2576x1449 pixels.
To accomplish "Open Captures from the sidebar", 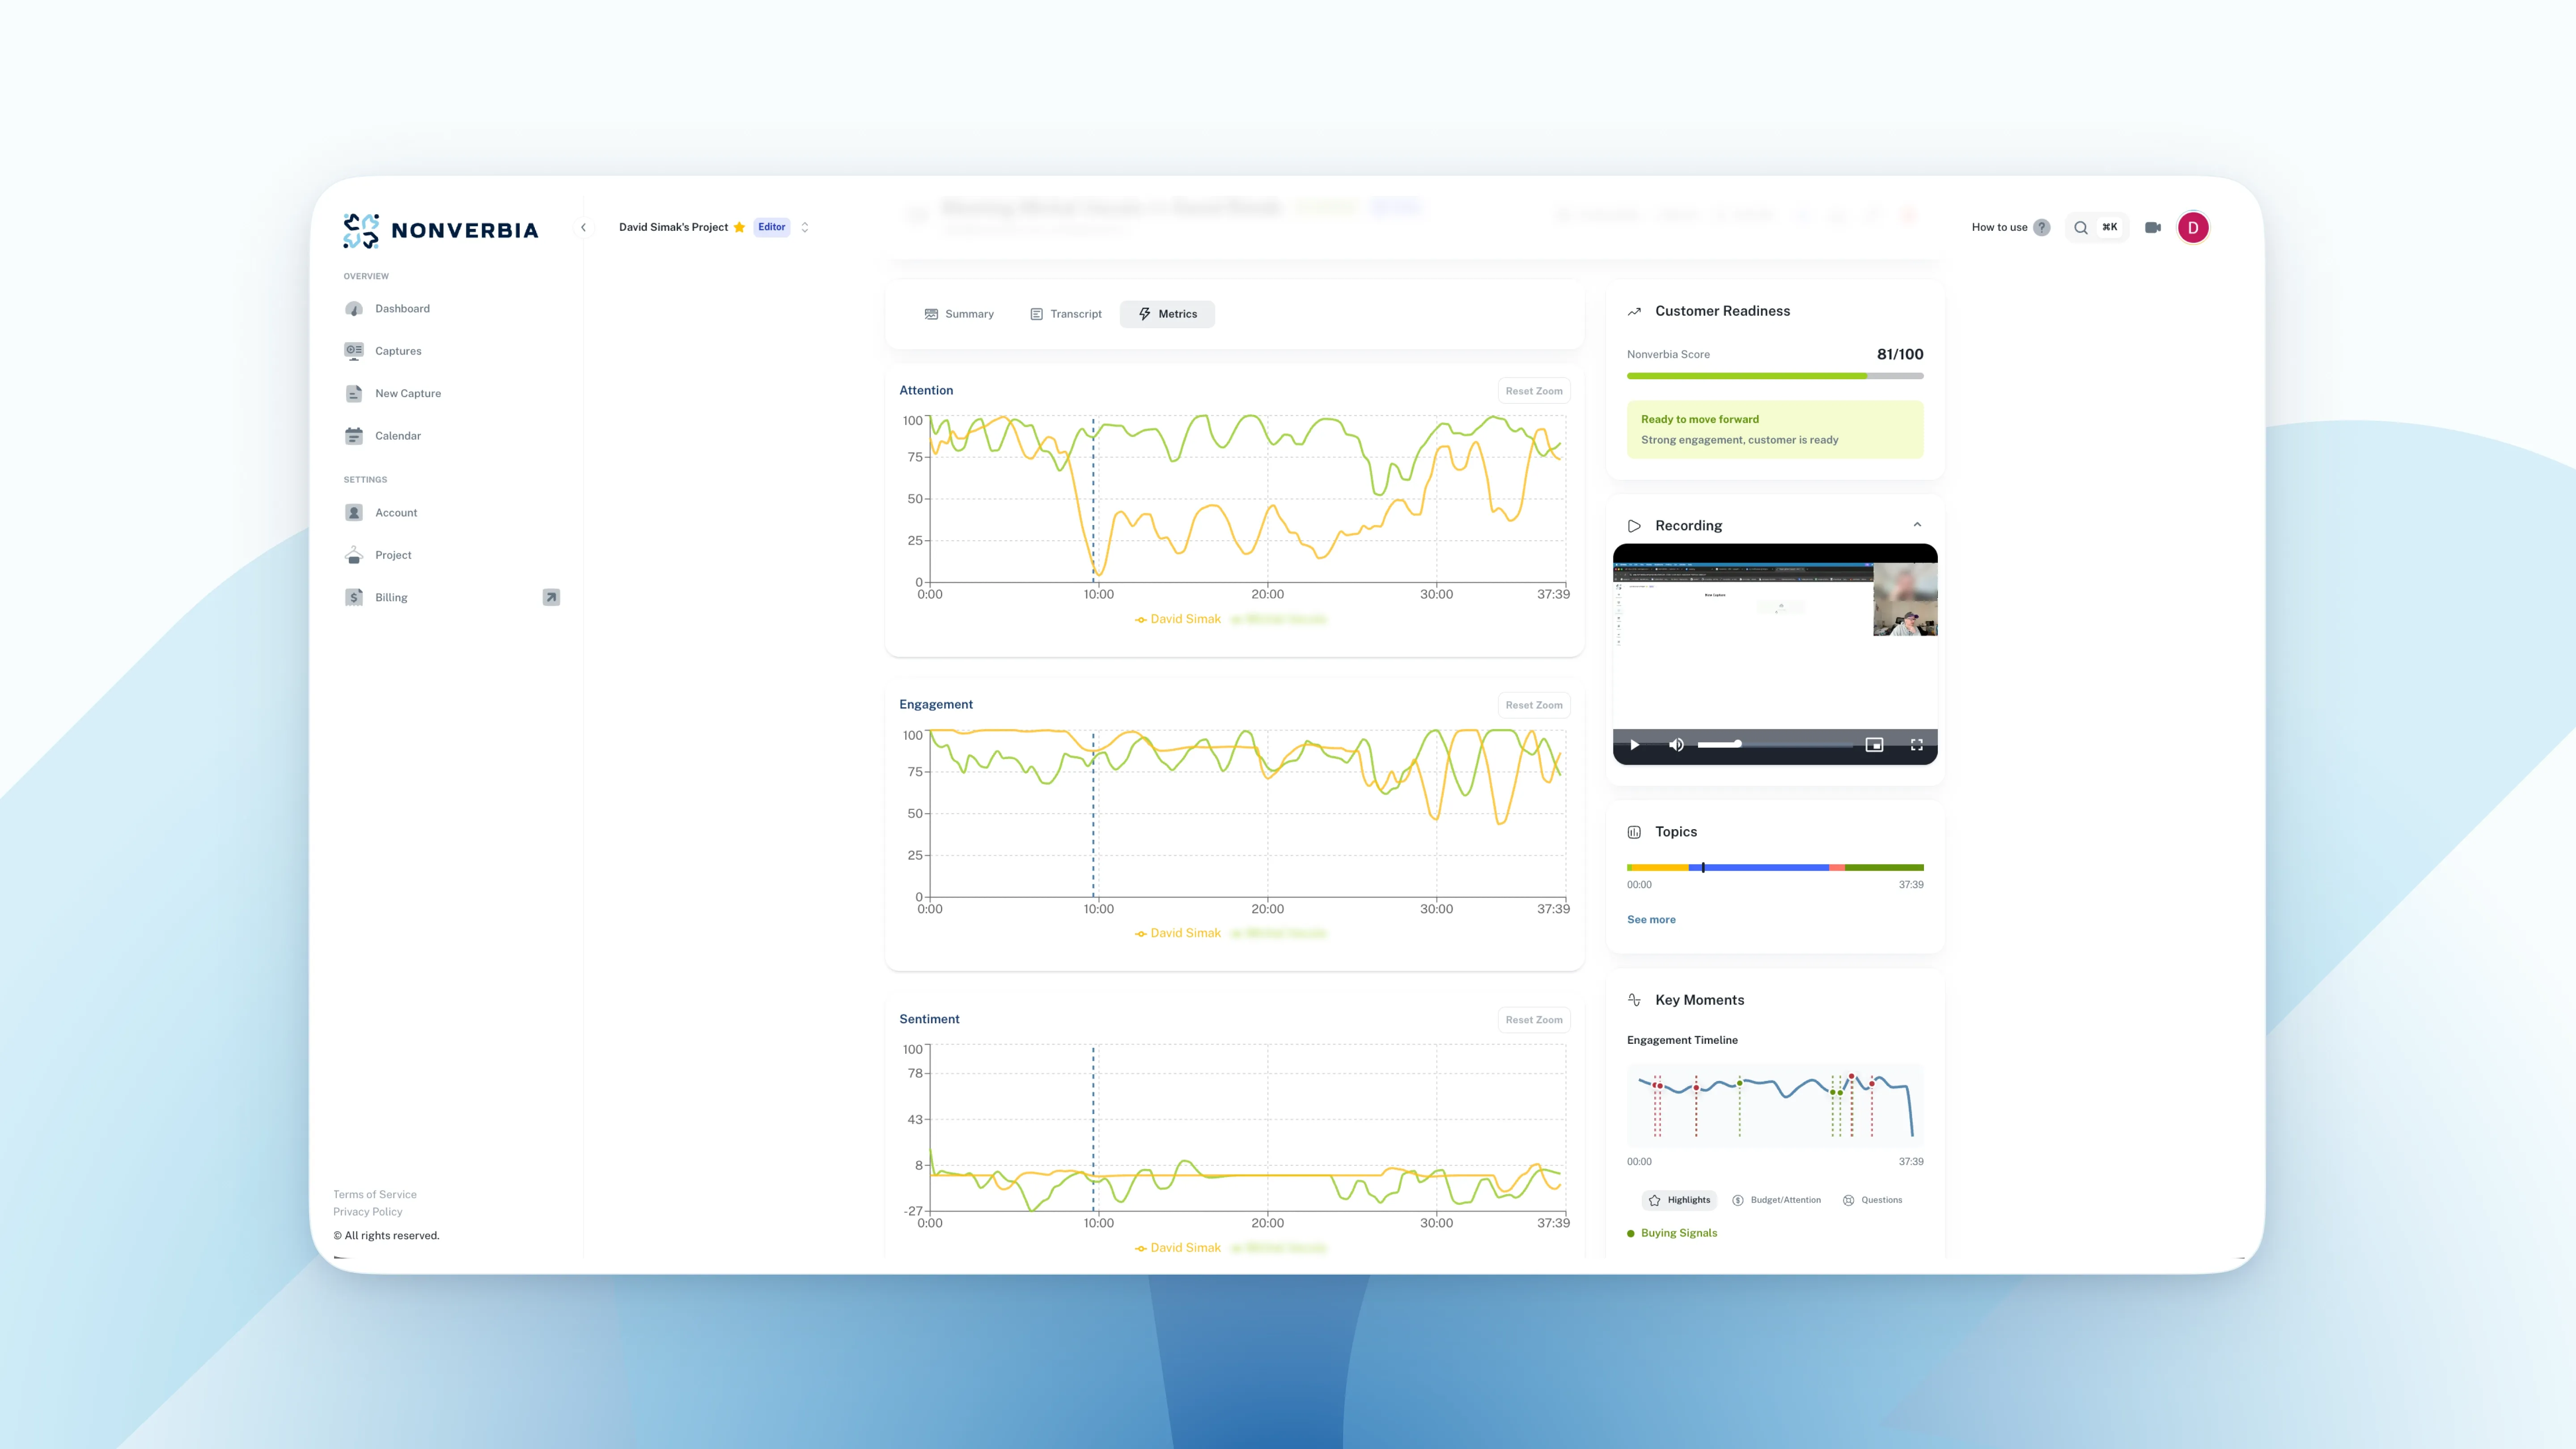I will coord(397,351).
